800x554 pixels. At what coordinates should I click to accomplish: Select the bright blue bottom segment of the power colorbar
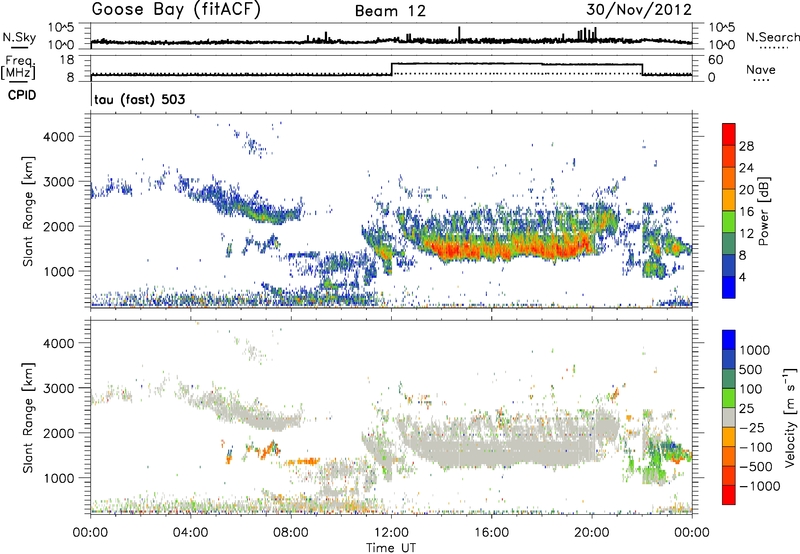(729, 287)
